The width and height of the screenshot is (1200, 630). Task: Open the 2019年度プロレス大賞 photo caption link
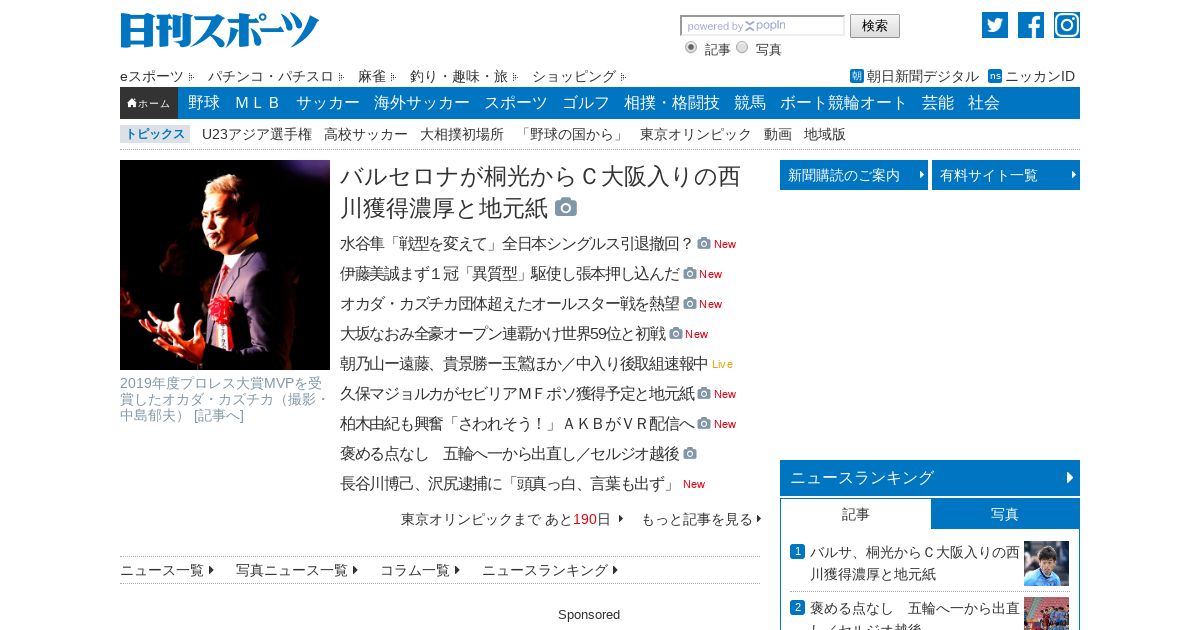click(x=224, y=399)
